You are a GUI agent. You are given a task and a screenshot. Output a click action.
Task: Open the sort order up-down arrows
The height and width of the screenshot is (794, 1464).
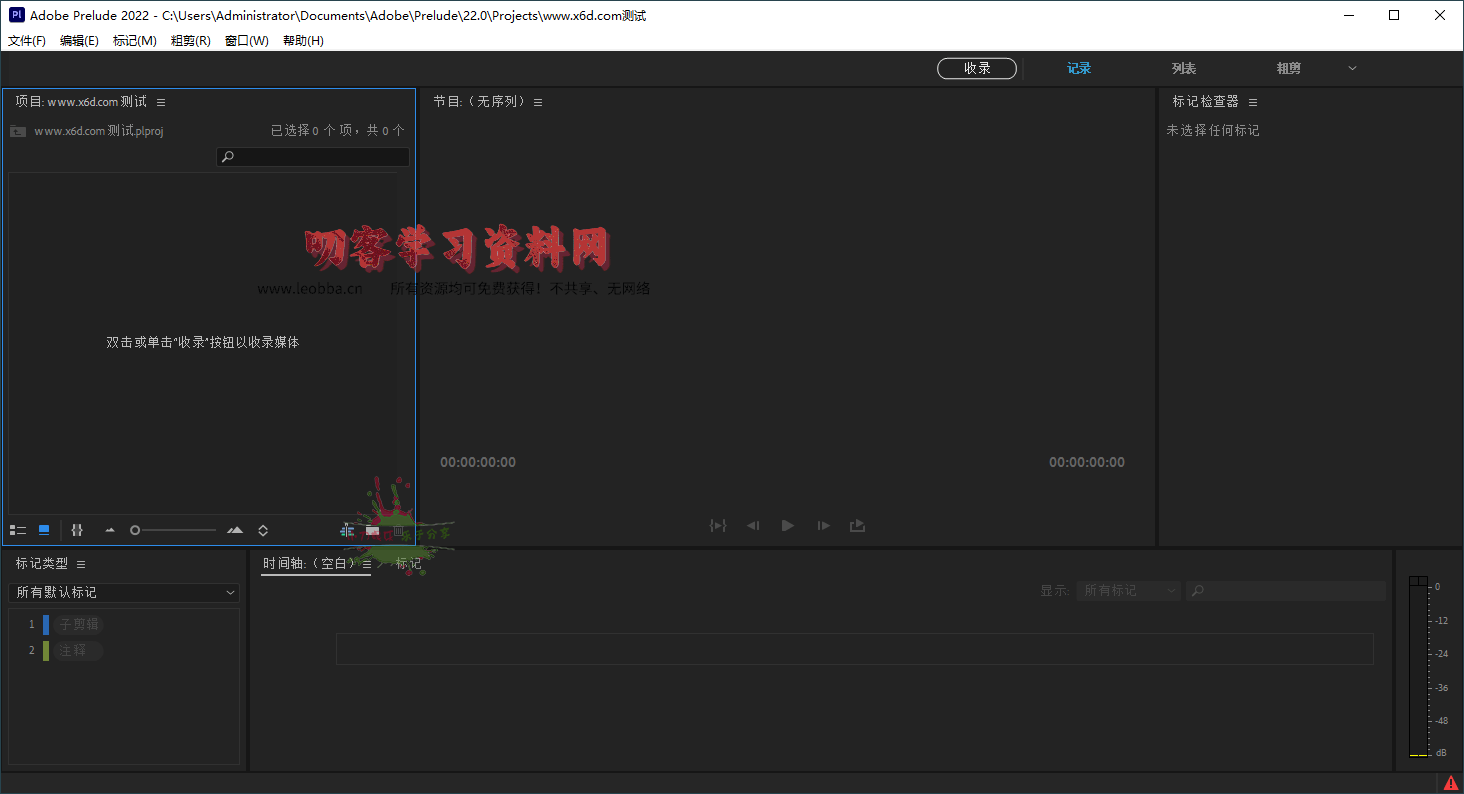263,530
